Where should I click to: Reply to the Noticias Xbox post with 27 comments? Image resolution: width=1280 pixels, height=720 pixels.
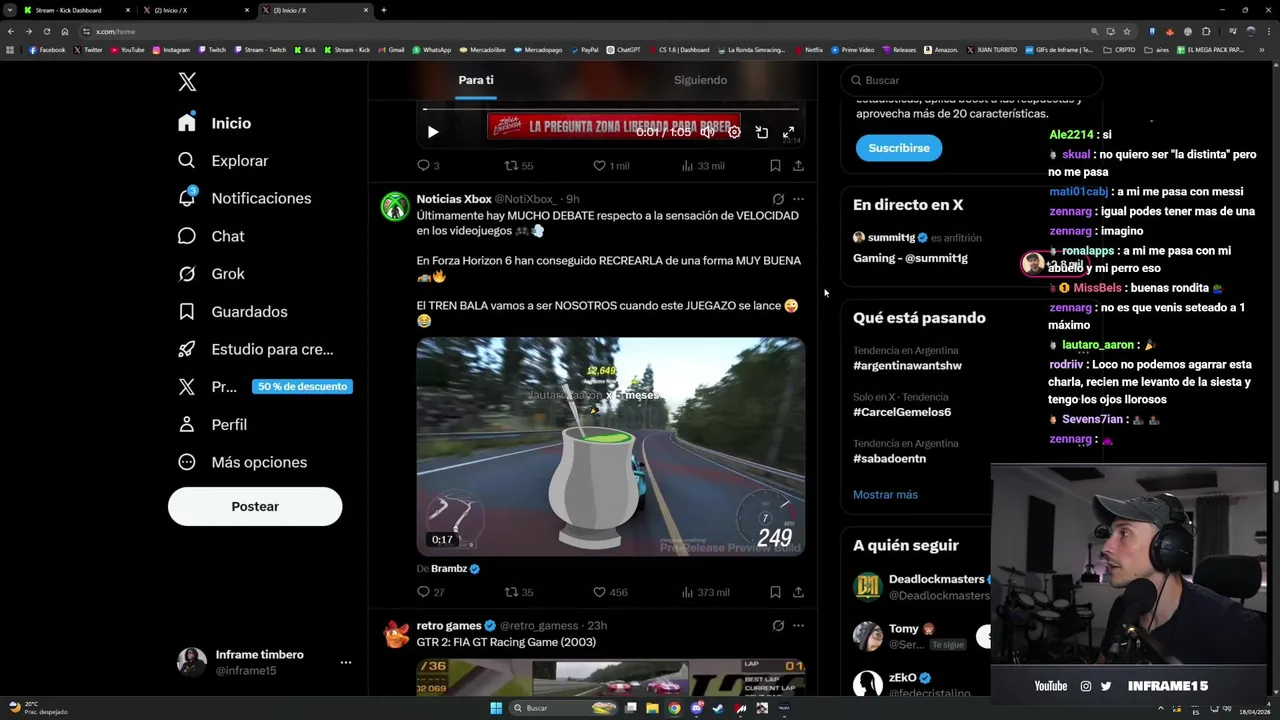(x=430, y=592)
